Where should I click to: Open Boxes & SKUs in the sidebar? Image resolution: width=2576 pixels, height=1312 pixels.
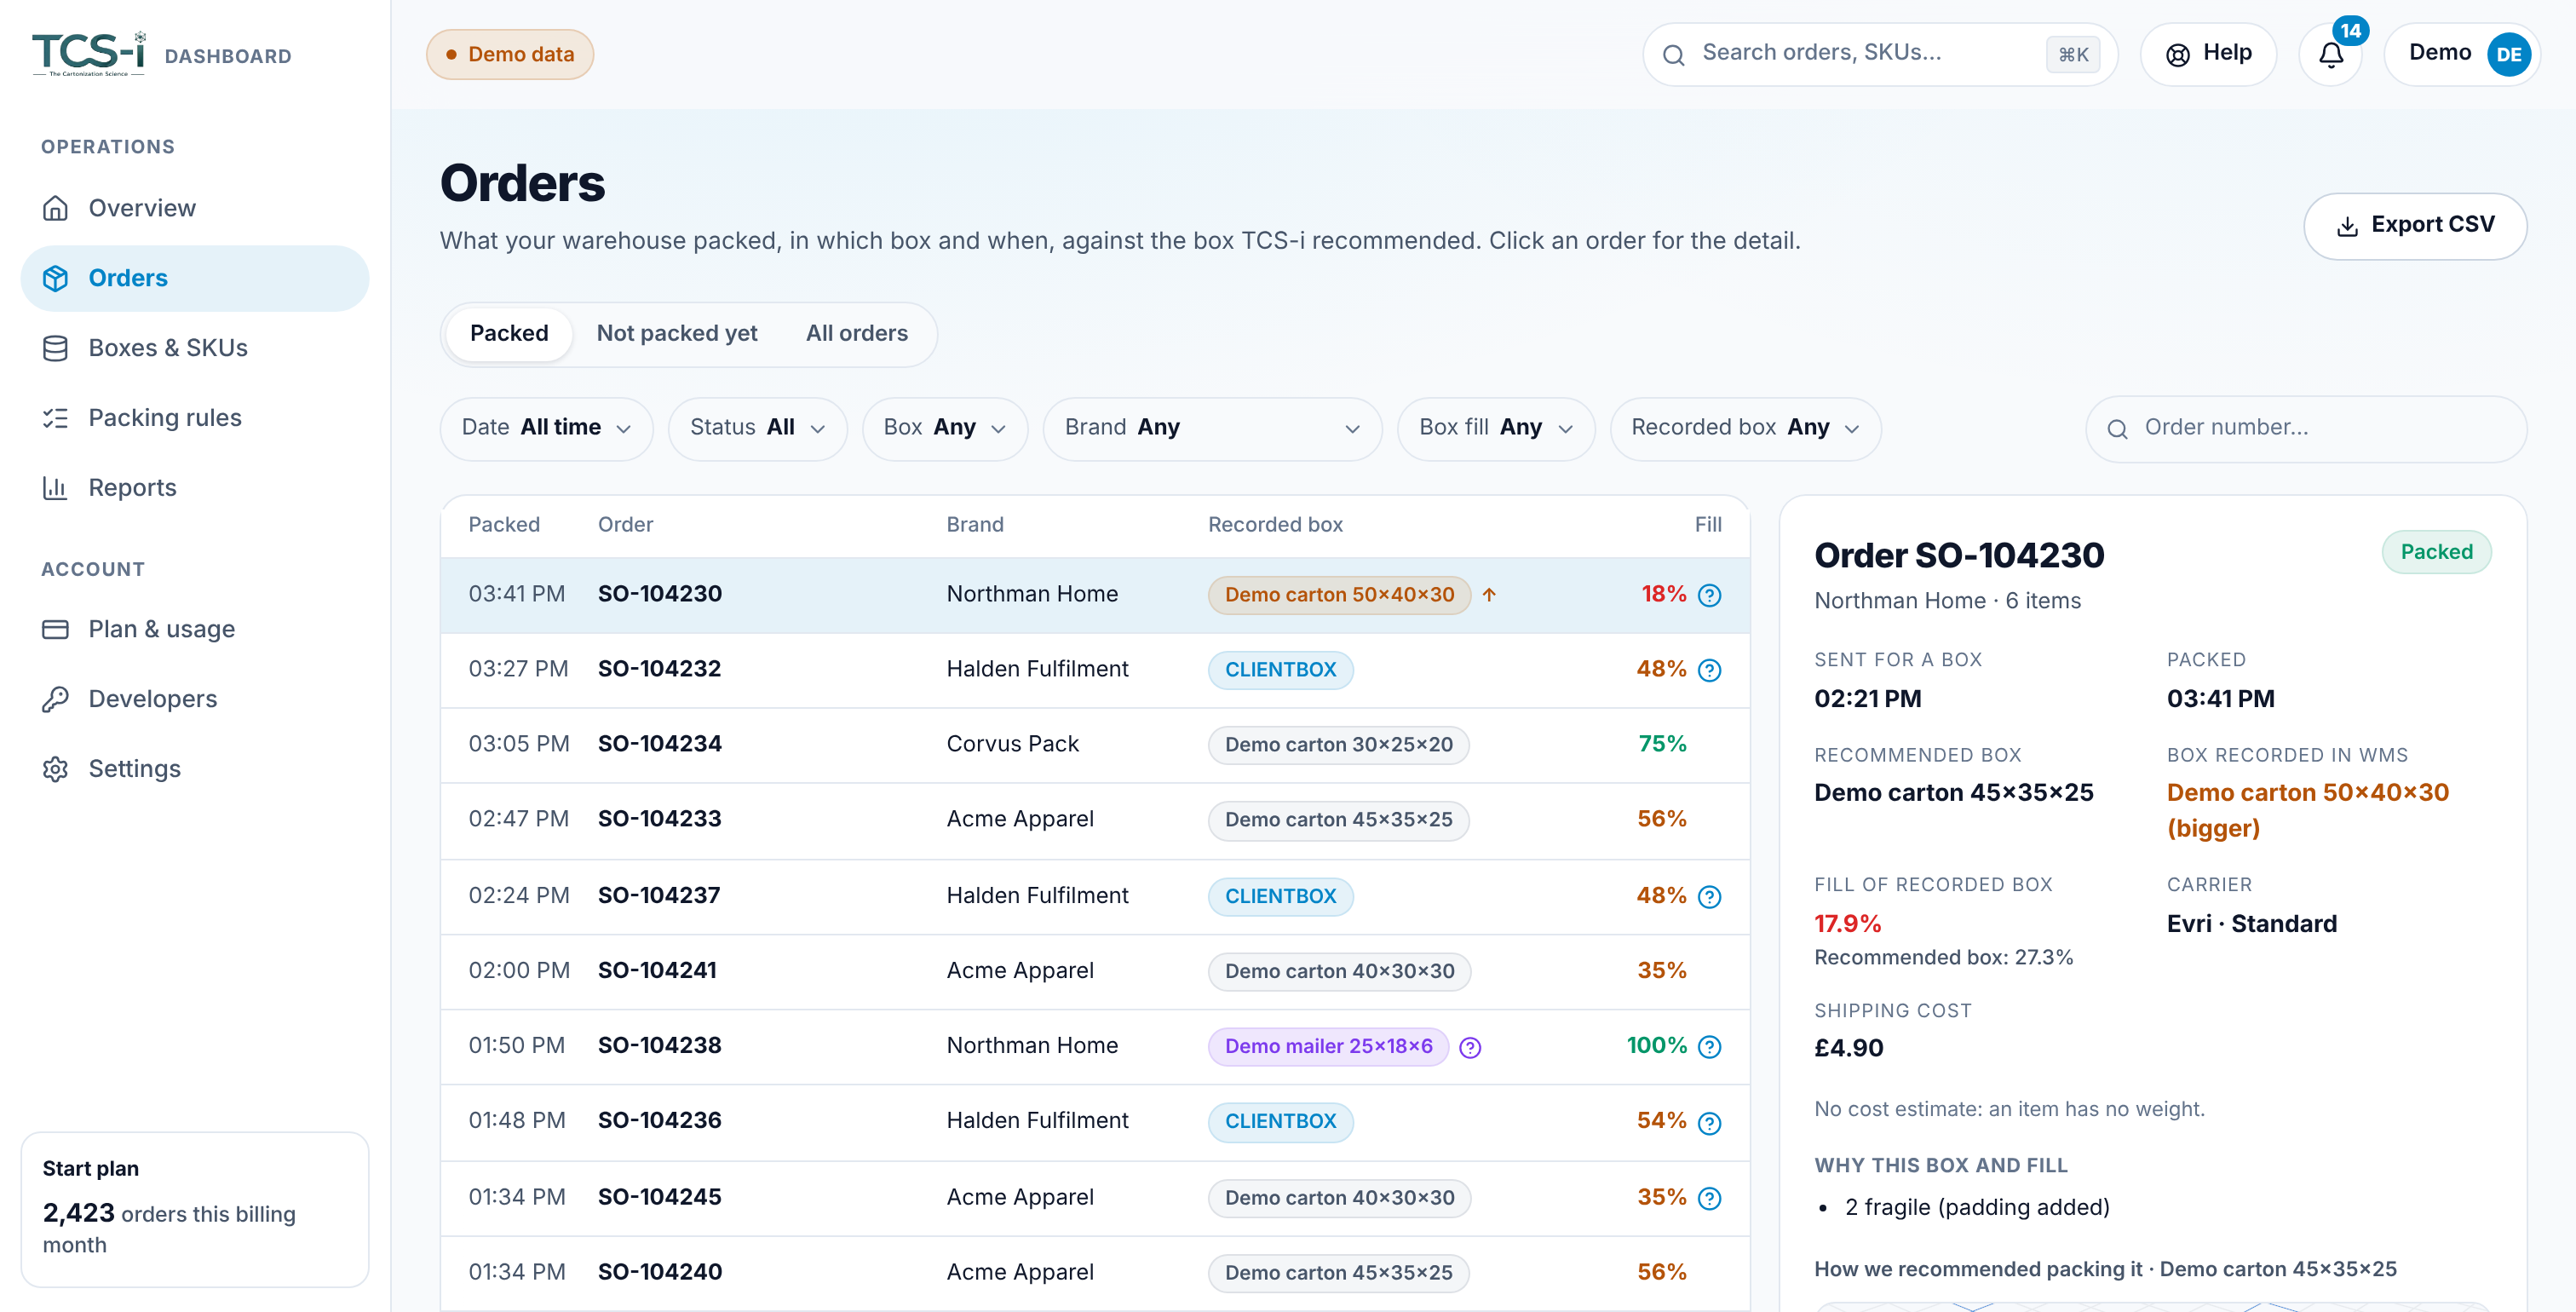[195, 348]
